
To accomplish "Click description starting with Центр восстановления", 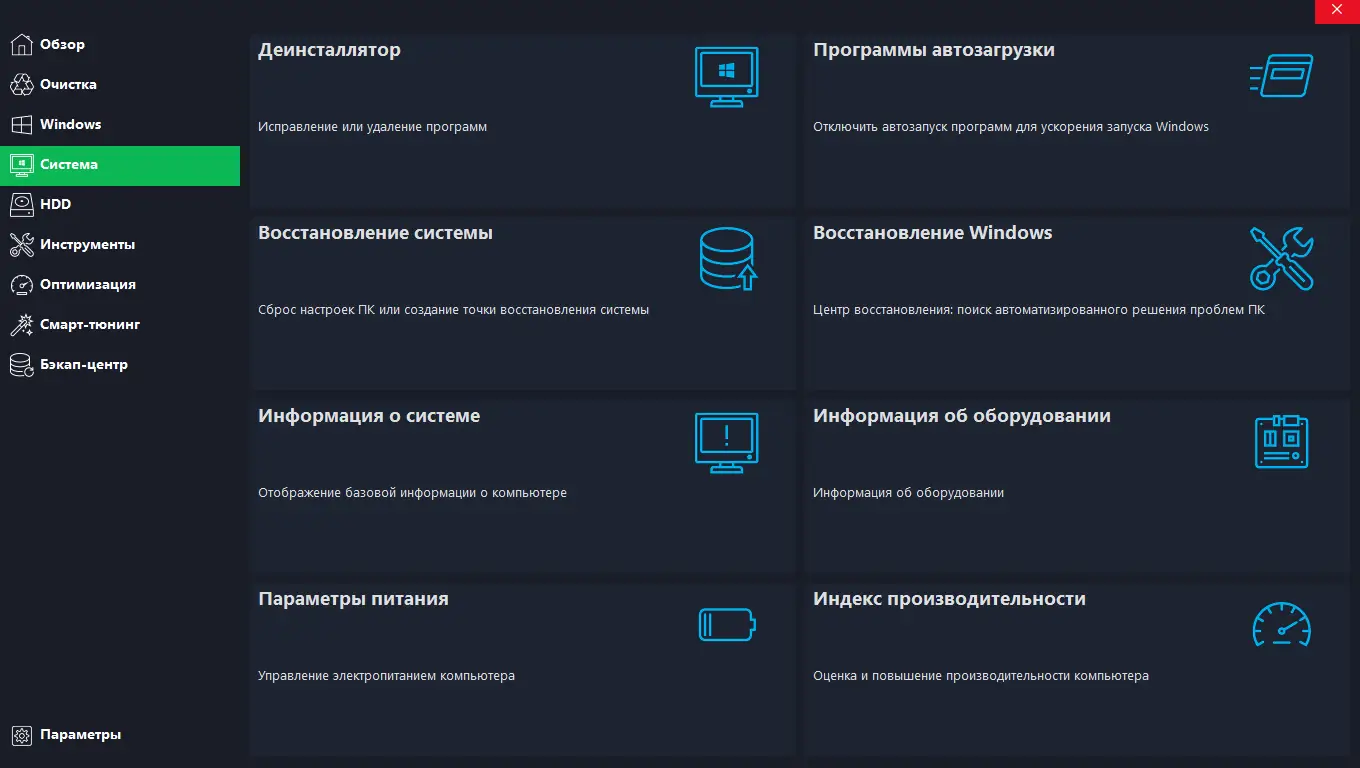I will point(1039,310).
